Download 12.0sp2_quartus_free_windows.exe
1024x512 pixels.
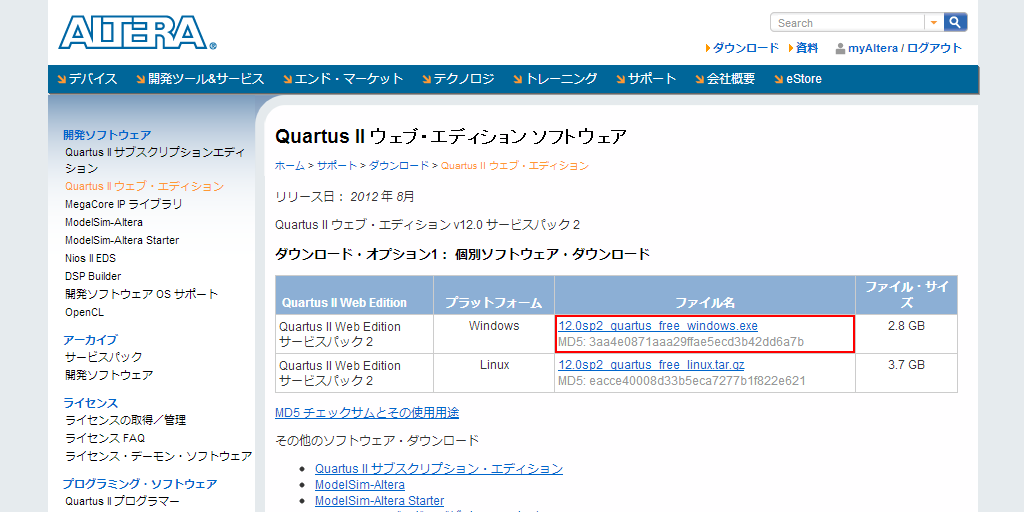click(x=658, y=326)
